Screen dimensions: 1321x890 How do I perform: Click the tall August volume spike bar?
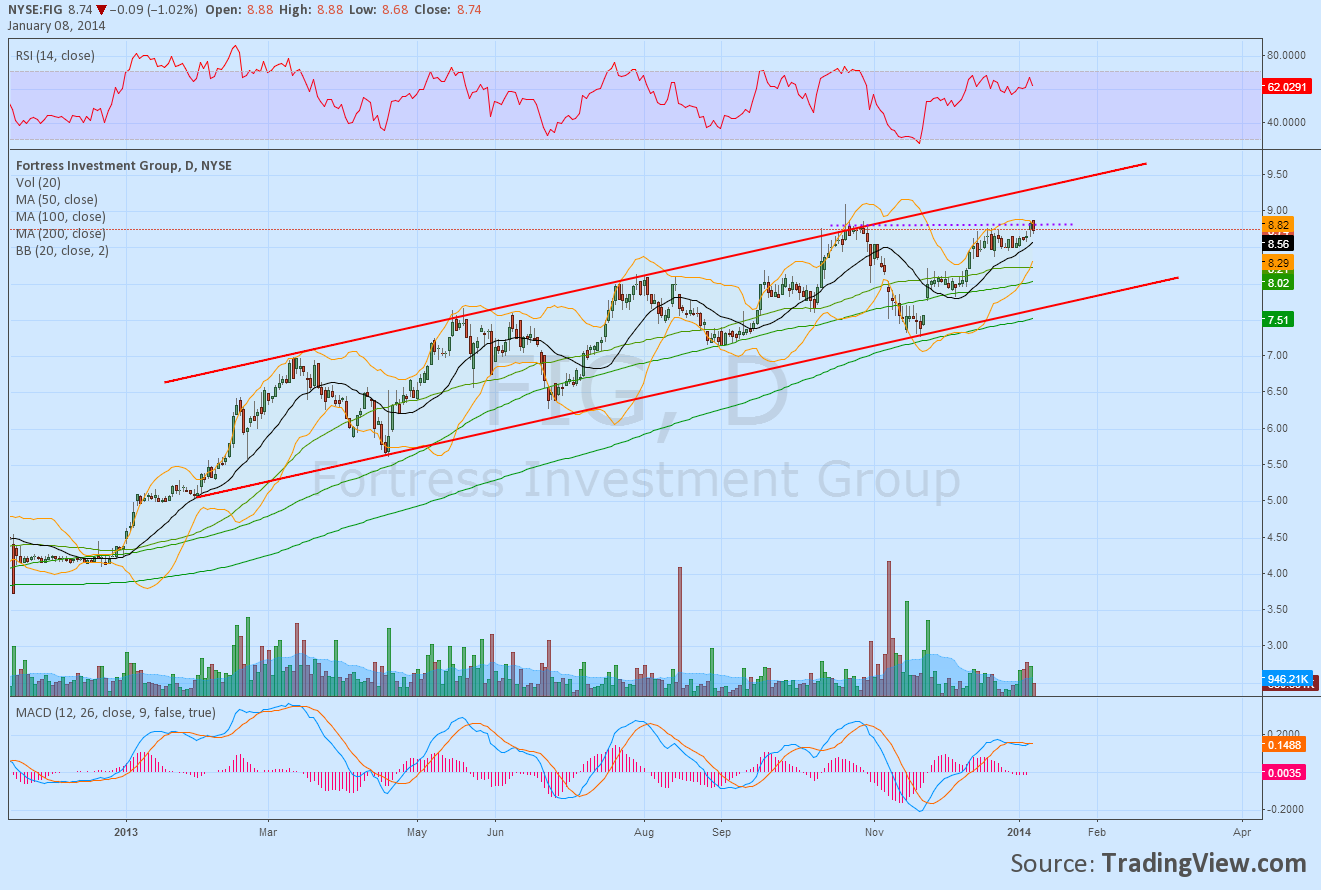point(680,631)
